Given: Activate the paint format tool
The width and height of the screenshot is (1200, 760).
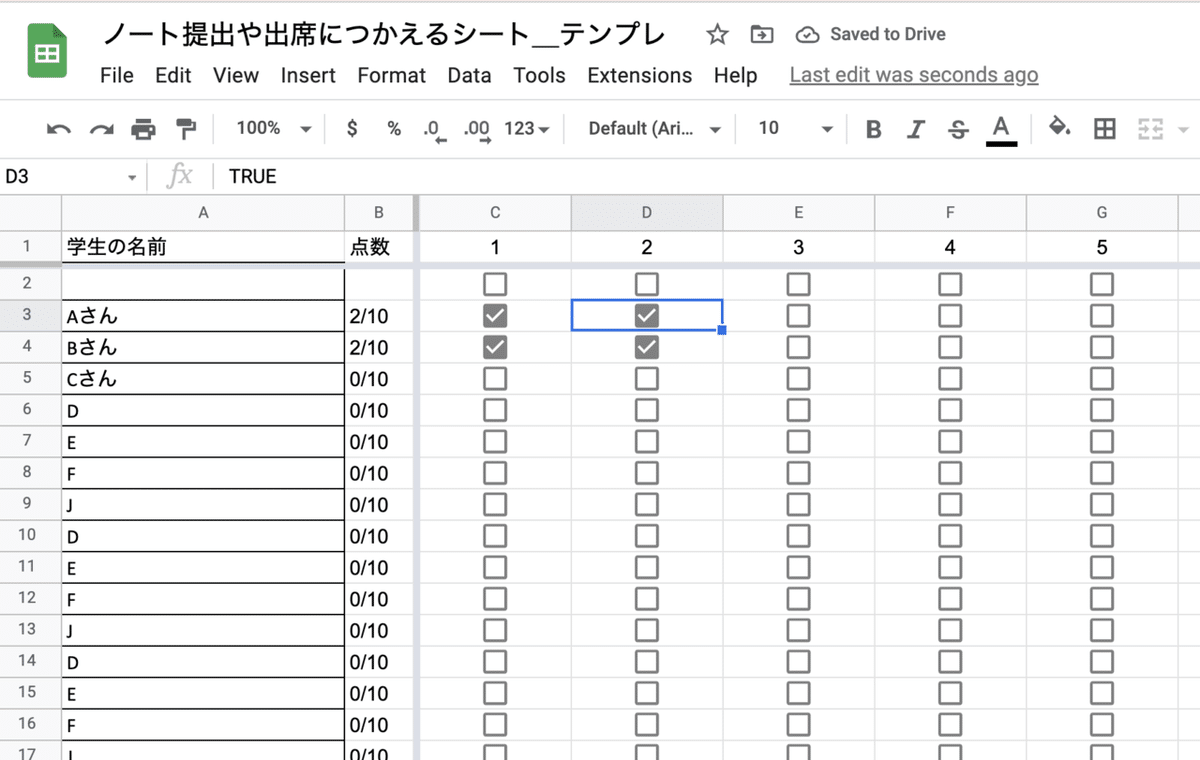Looking at the screenshot, I should tap(186, 128).
